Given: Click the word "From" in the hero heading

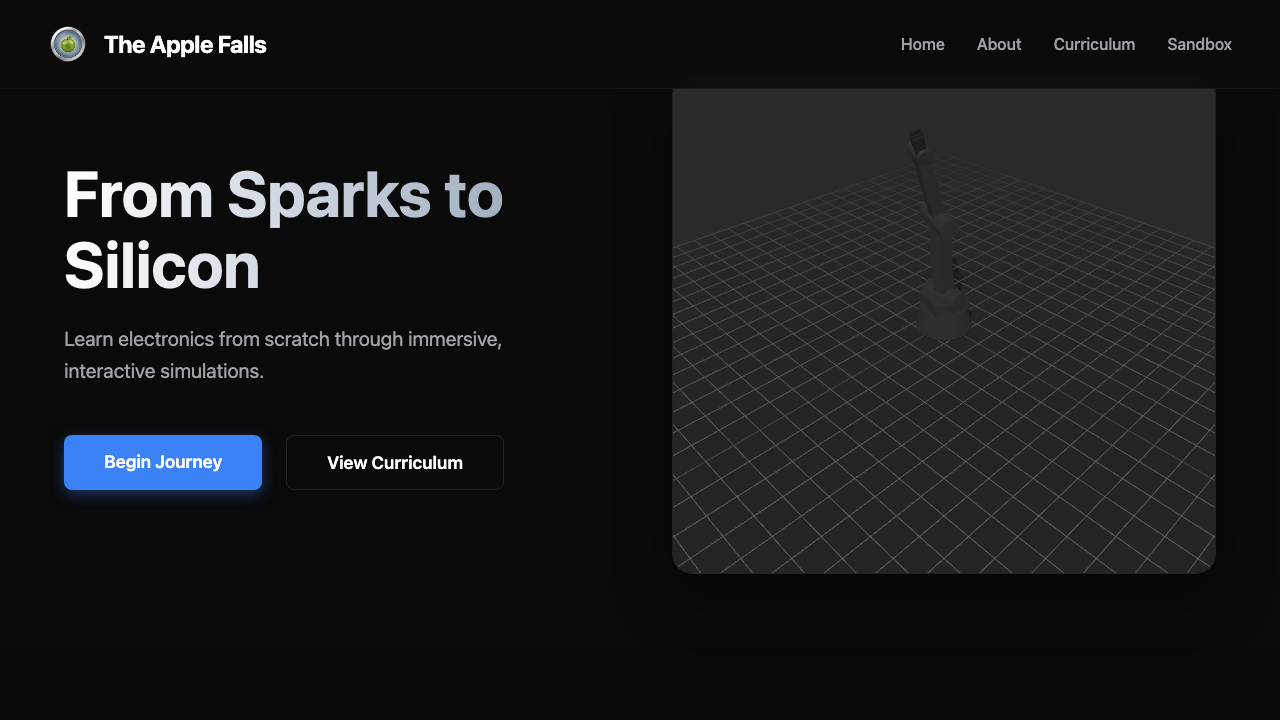Looking at the screenshot, I should [138, 195].
